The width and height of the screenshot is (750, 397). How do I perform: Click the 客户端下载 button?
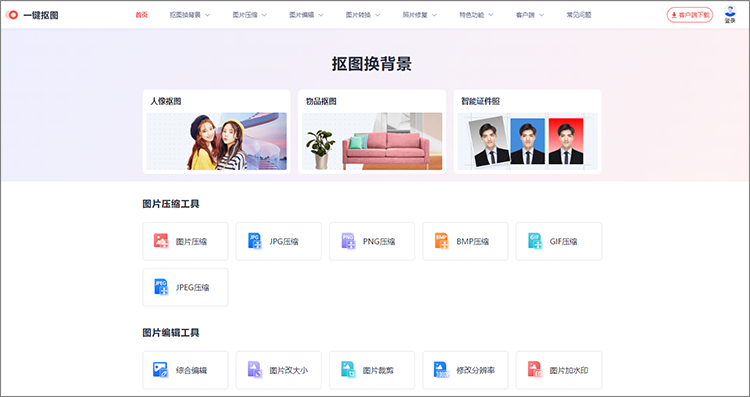coord(690,15)
